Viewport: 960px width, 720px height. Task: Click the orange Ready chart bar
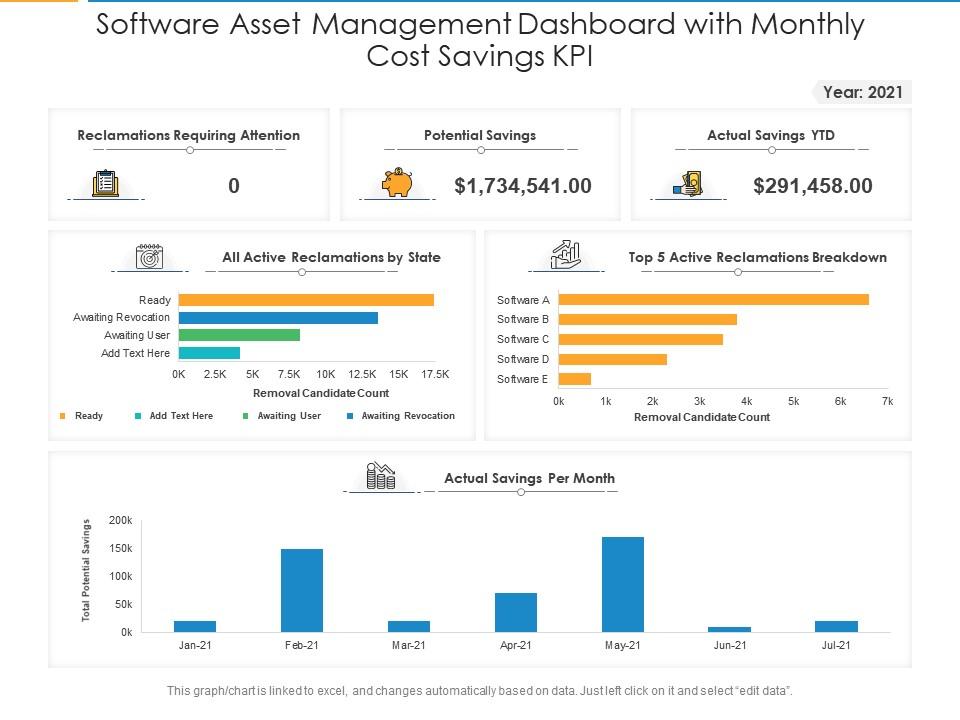click(x=306, y=300)
